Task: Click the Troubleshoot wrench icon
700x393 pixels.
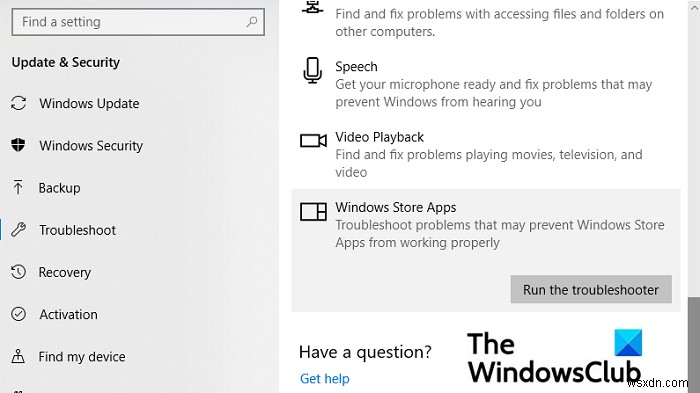Action: coord(18,230)
